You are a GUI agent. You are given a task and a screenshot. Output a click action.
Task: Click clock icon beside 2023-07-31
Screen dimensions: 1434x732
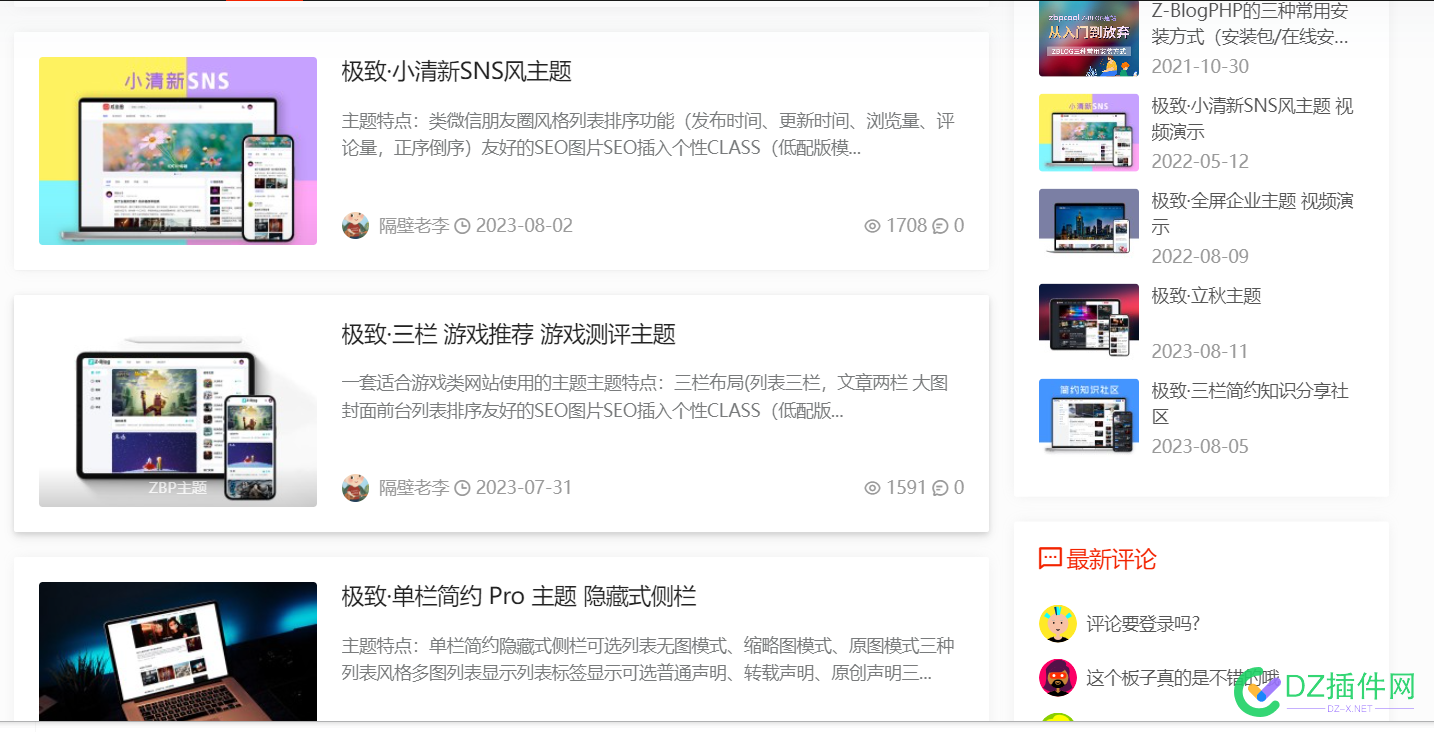click(462, 488)
